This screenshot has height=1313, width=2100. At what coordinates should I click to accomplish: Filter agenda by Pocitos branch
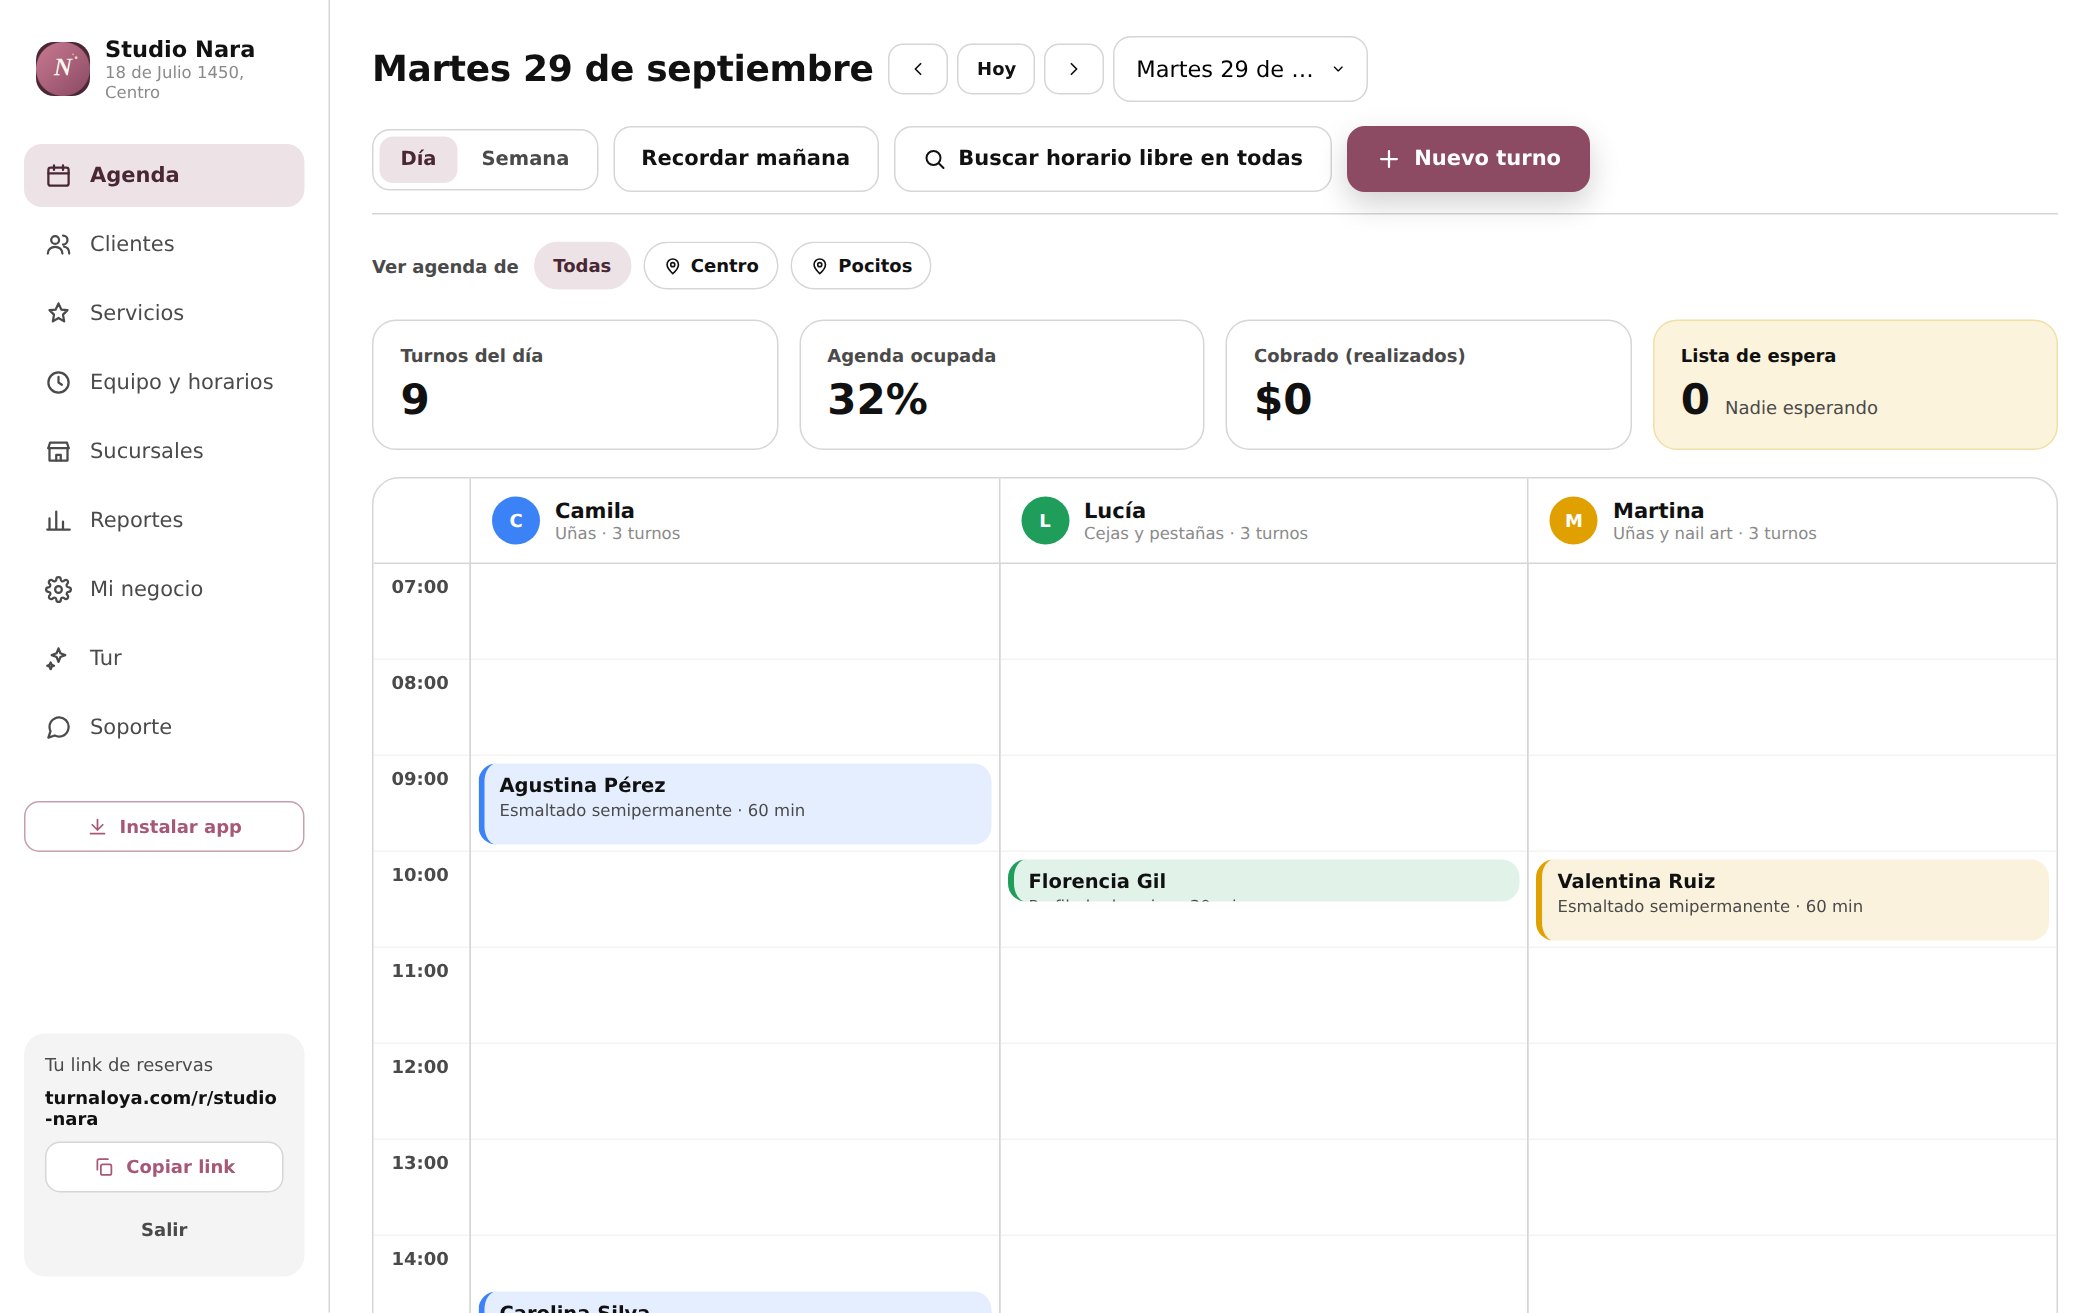[861, 266]
